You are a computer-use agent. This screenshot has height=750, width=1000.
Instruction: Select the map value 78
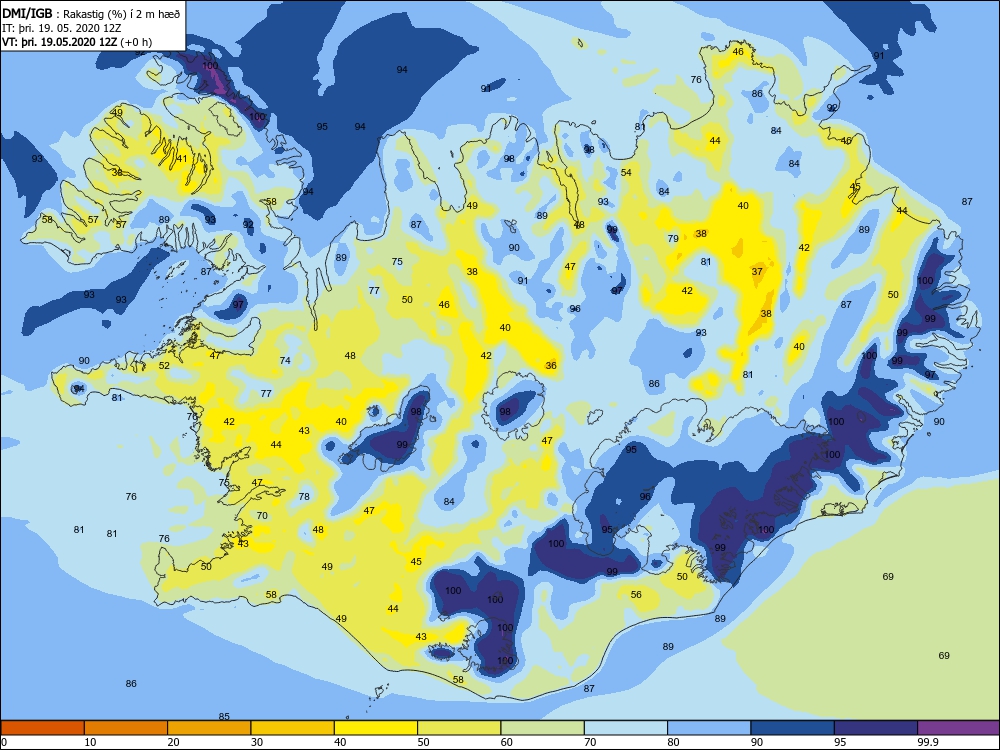coord(304,496)
